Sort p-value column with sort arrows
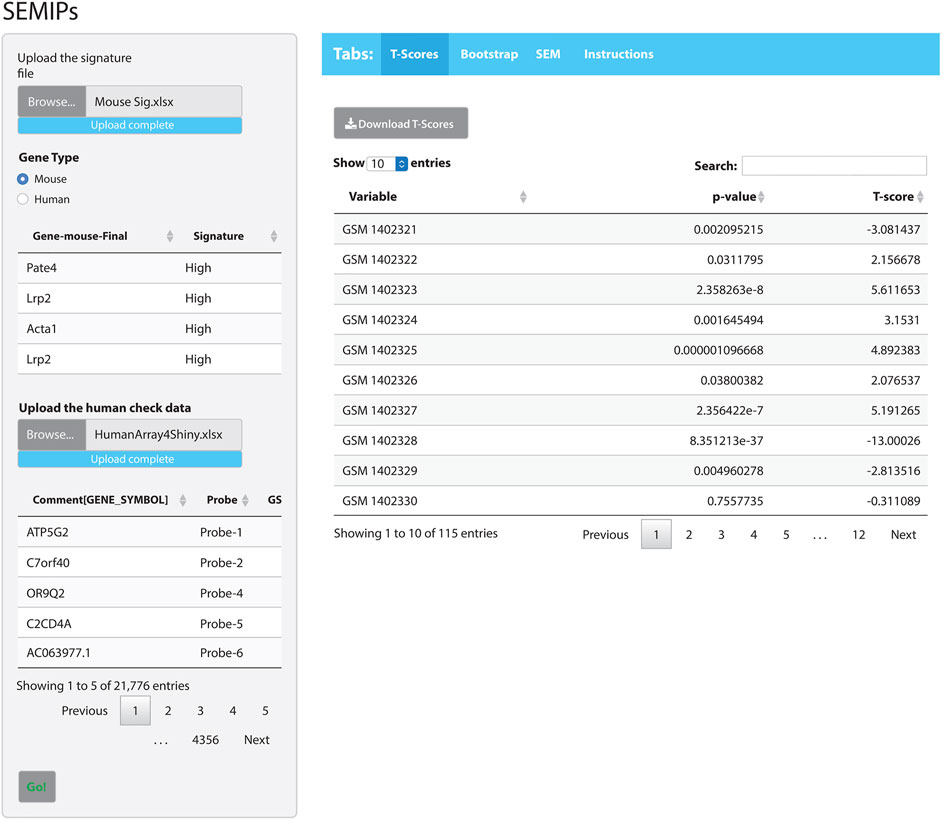Screen dimensions: 941x820 coord(761,197)
